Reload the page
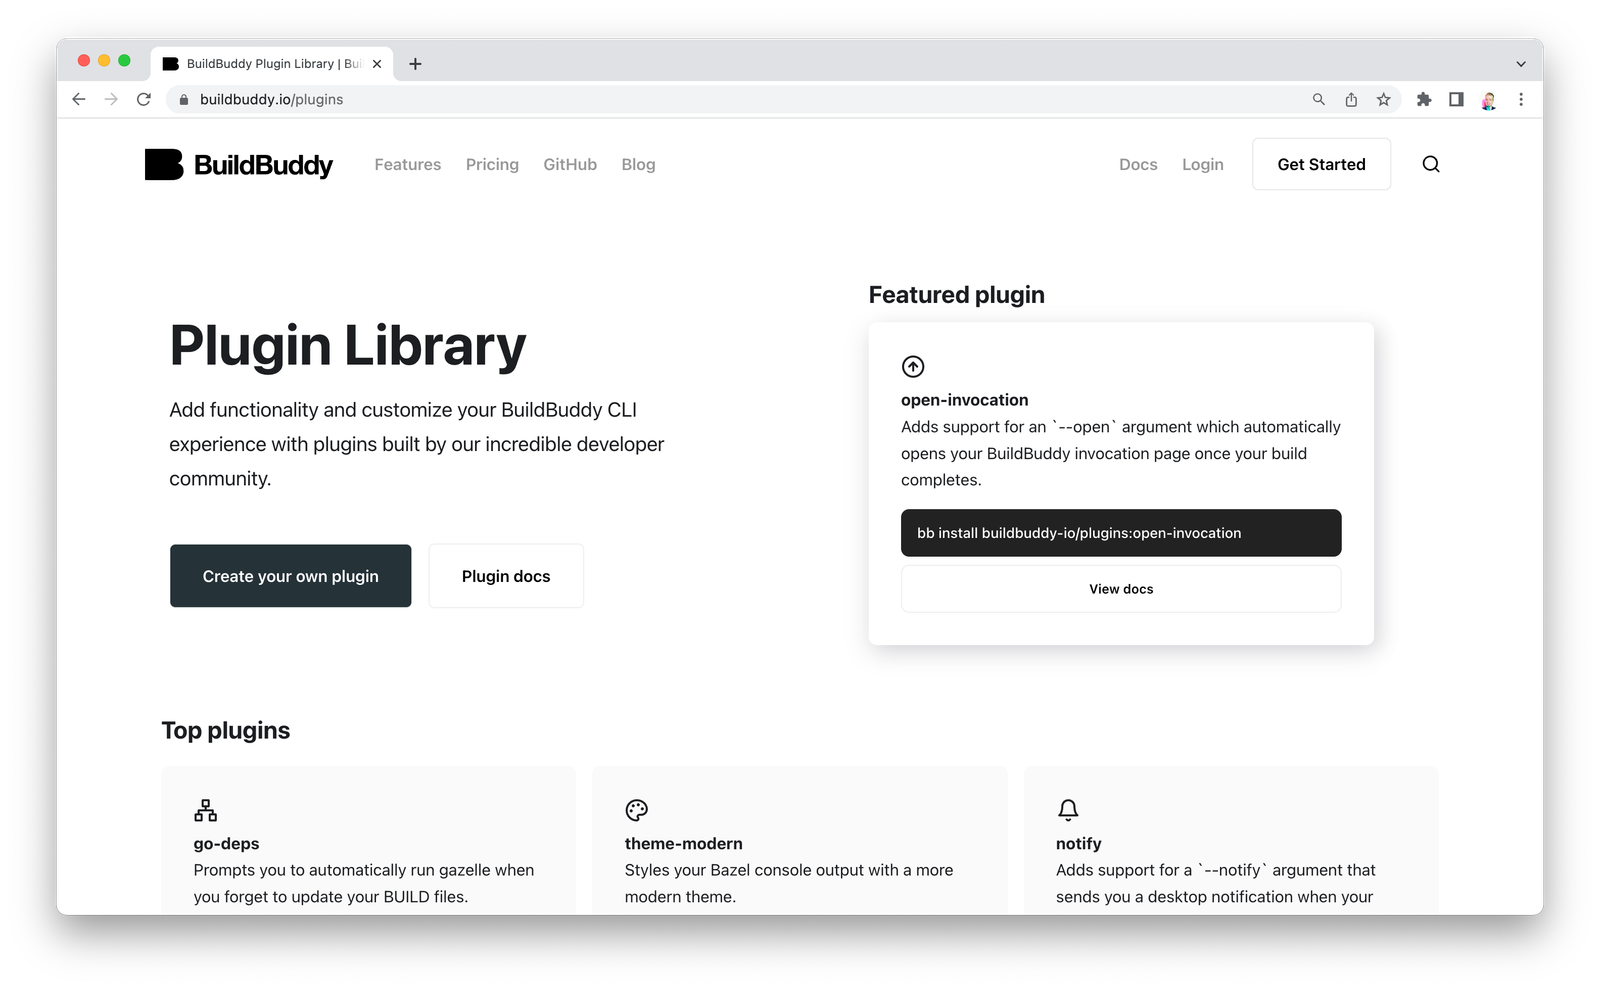The width and height of the screenshot is (1600, 990). (144, 99)
